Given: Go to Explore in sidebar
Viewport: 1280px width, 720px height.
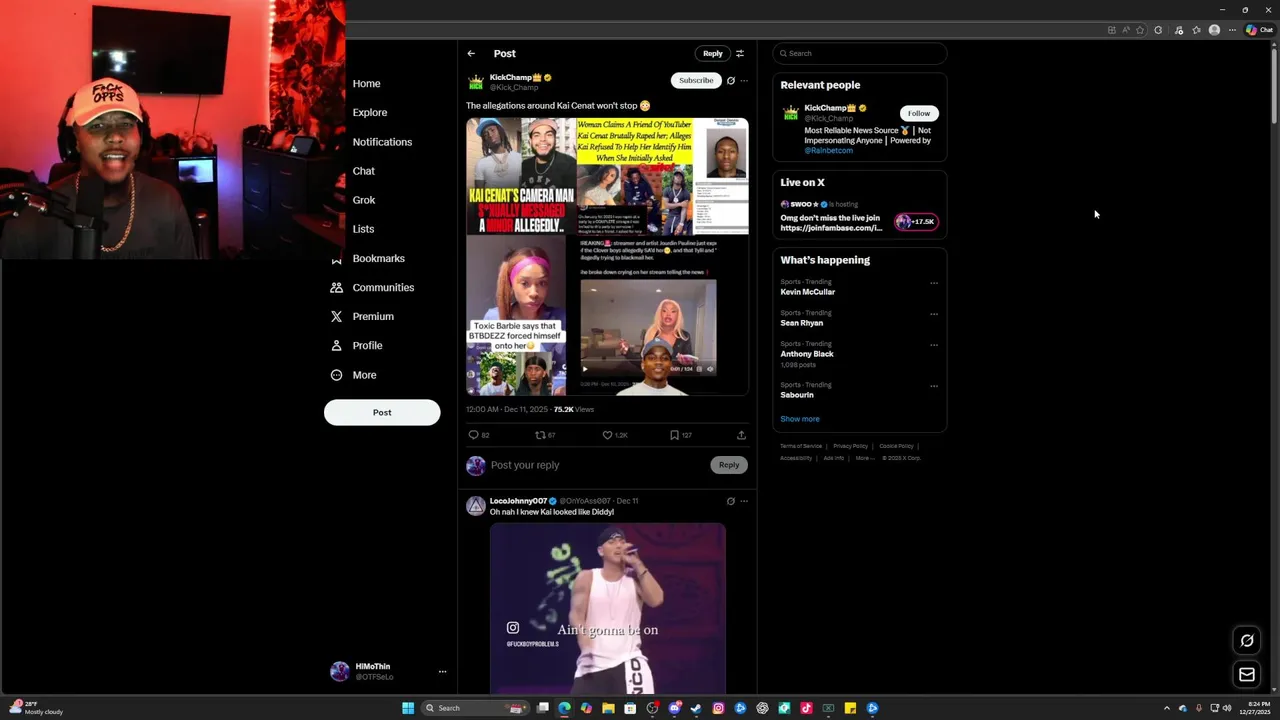Looking at the screenshot, I should pos(370,113).
